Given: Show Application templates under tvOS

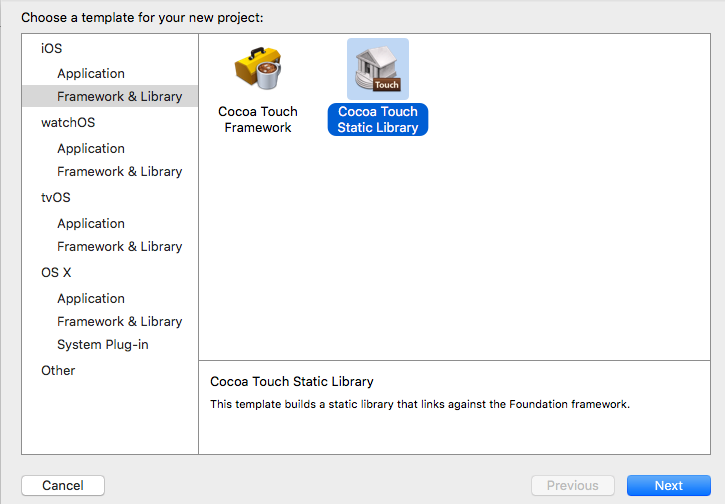Looking at the screenshot, I should [91, 224].
